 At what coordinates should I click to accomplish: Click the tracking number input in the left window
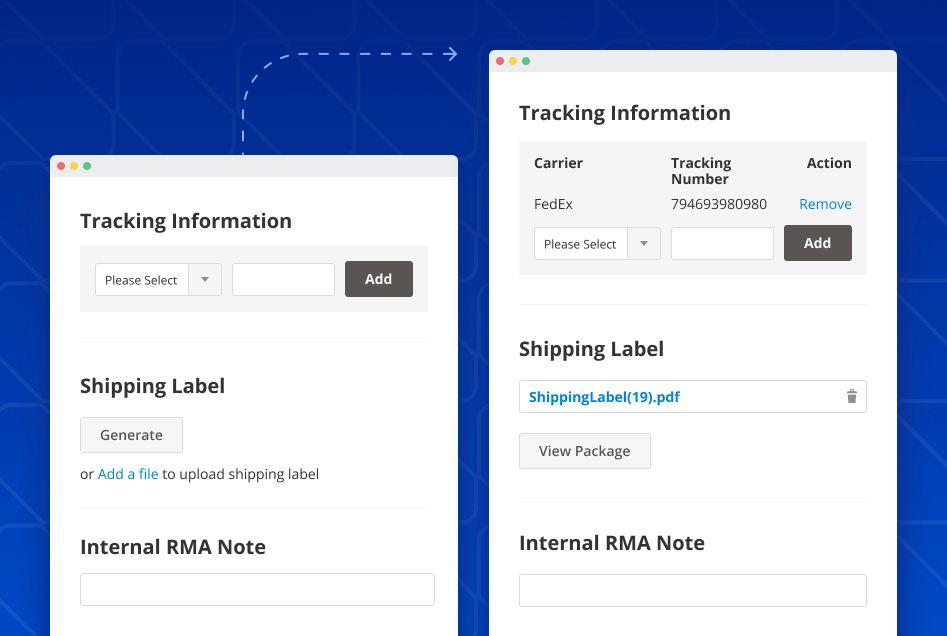click(x=283, y=279)
